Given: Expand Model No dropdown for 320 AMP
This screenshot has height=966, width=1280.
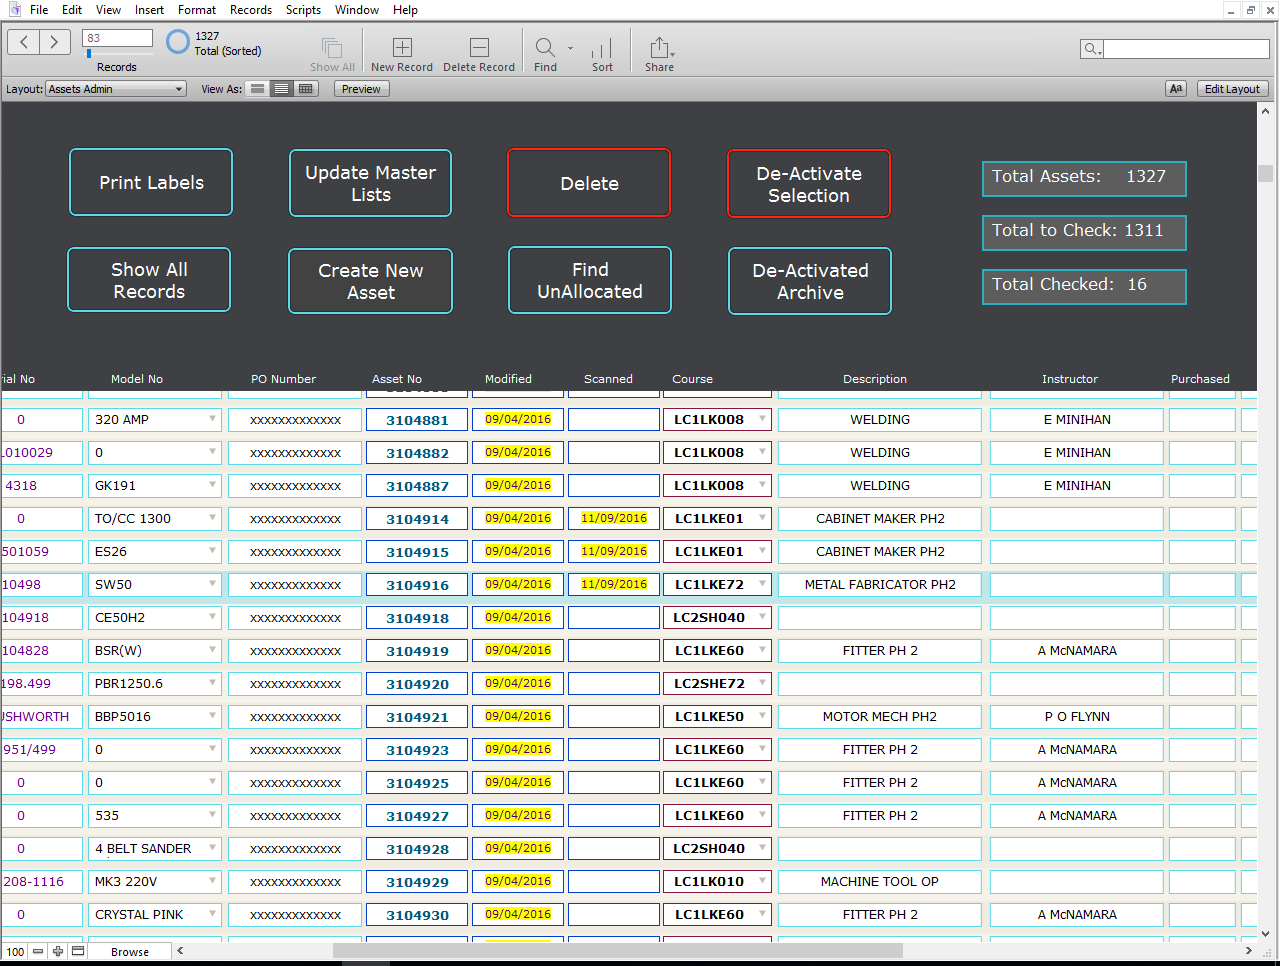Looking at the screenshot, I should [x=212, y=419].
